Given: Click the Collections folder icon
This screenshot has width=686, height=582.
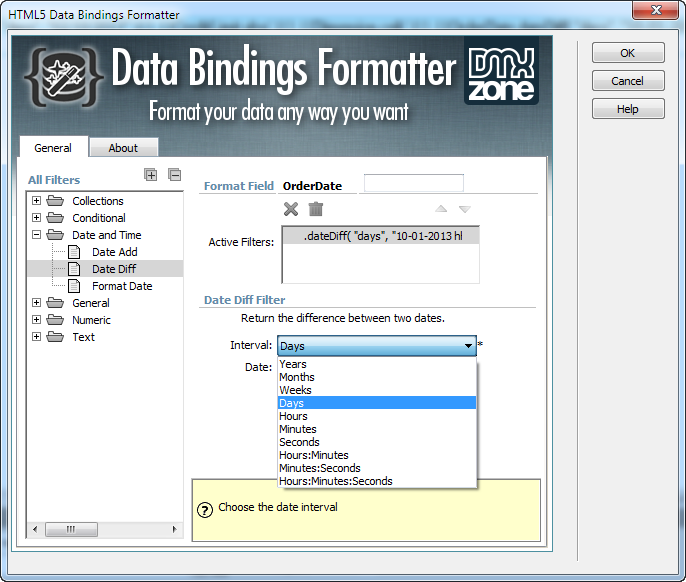Looking at the screenshot, I should click(55, 201).
